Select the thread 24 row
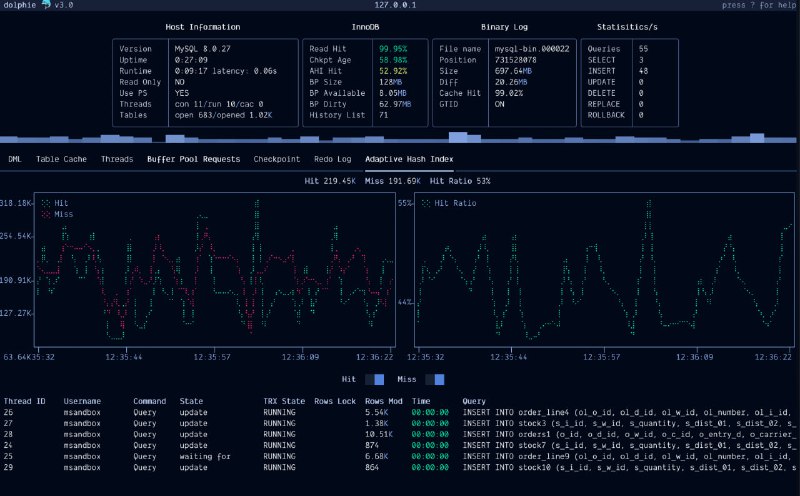800x496 pixels. coord(400,445)
